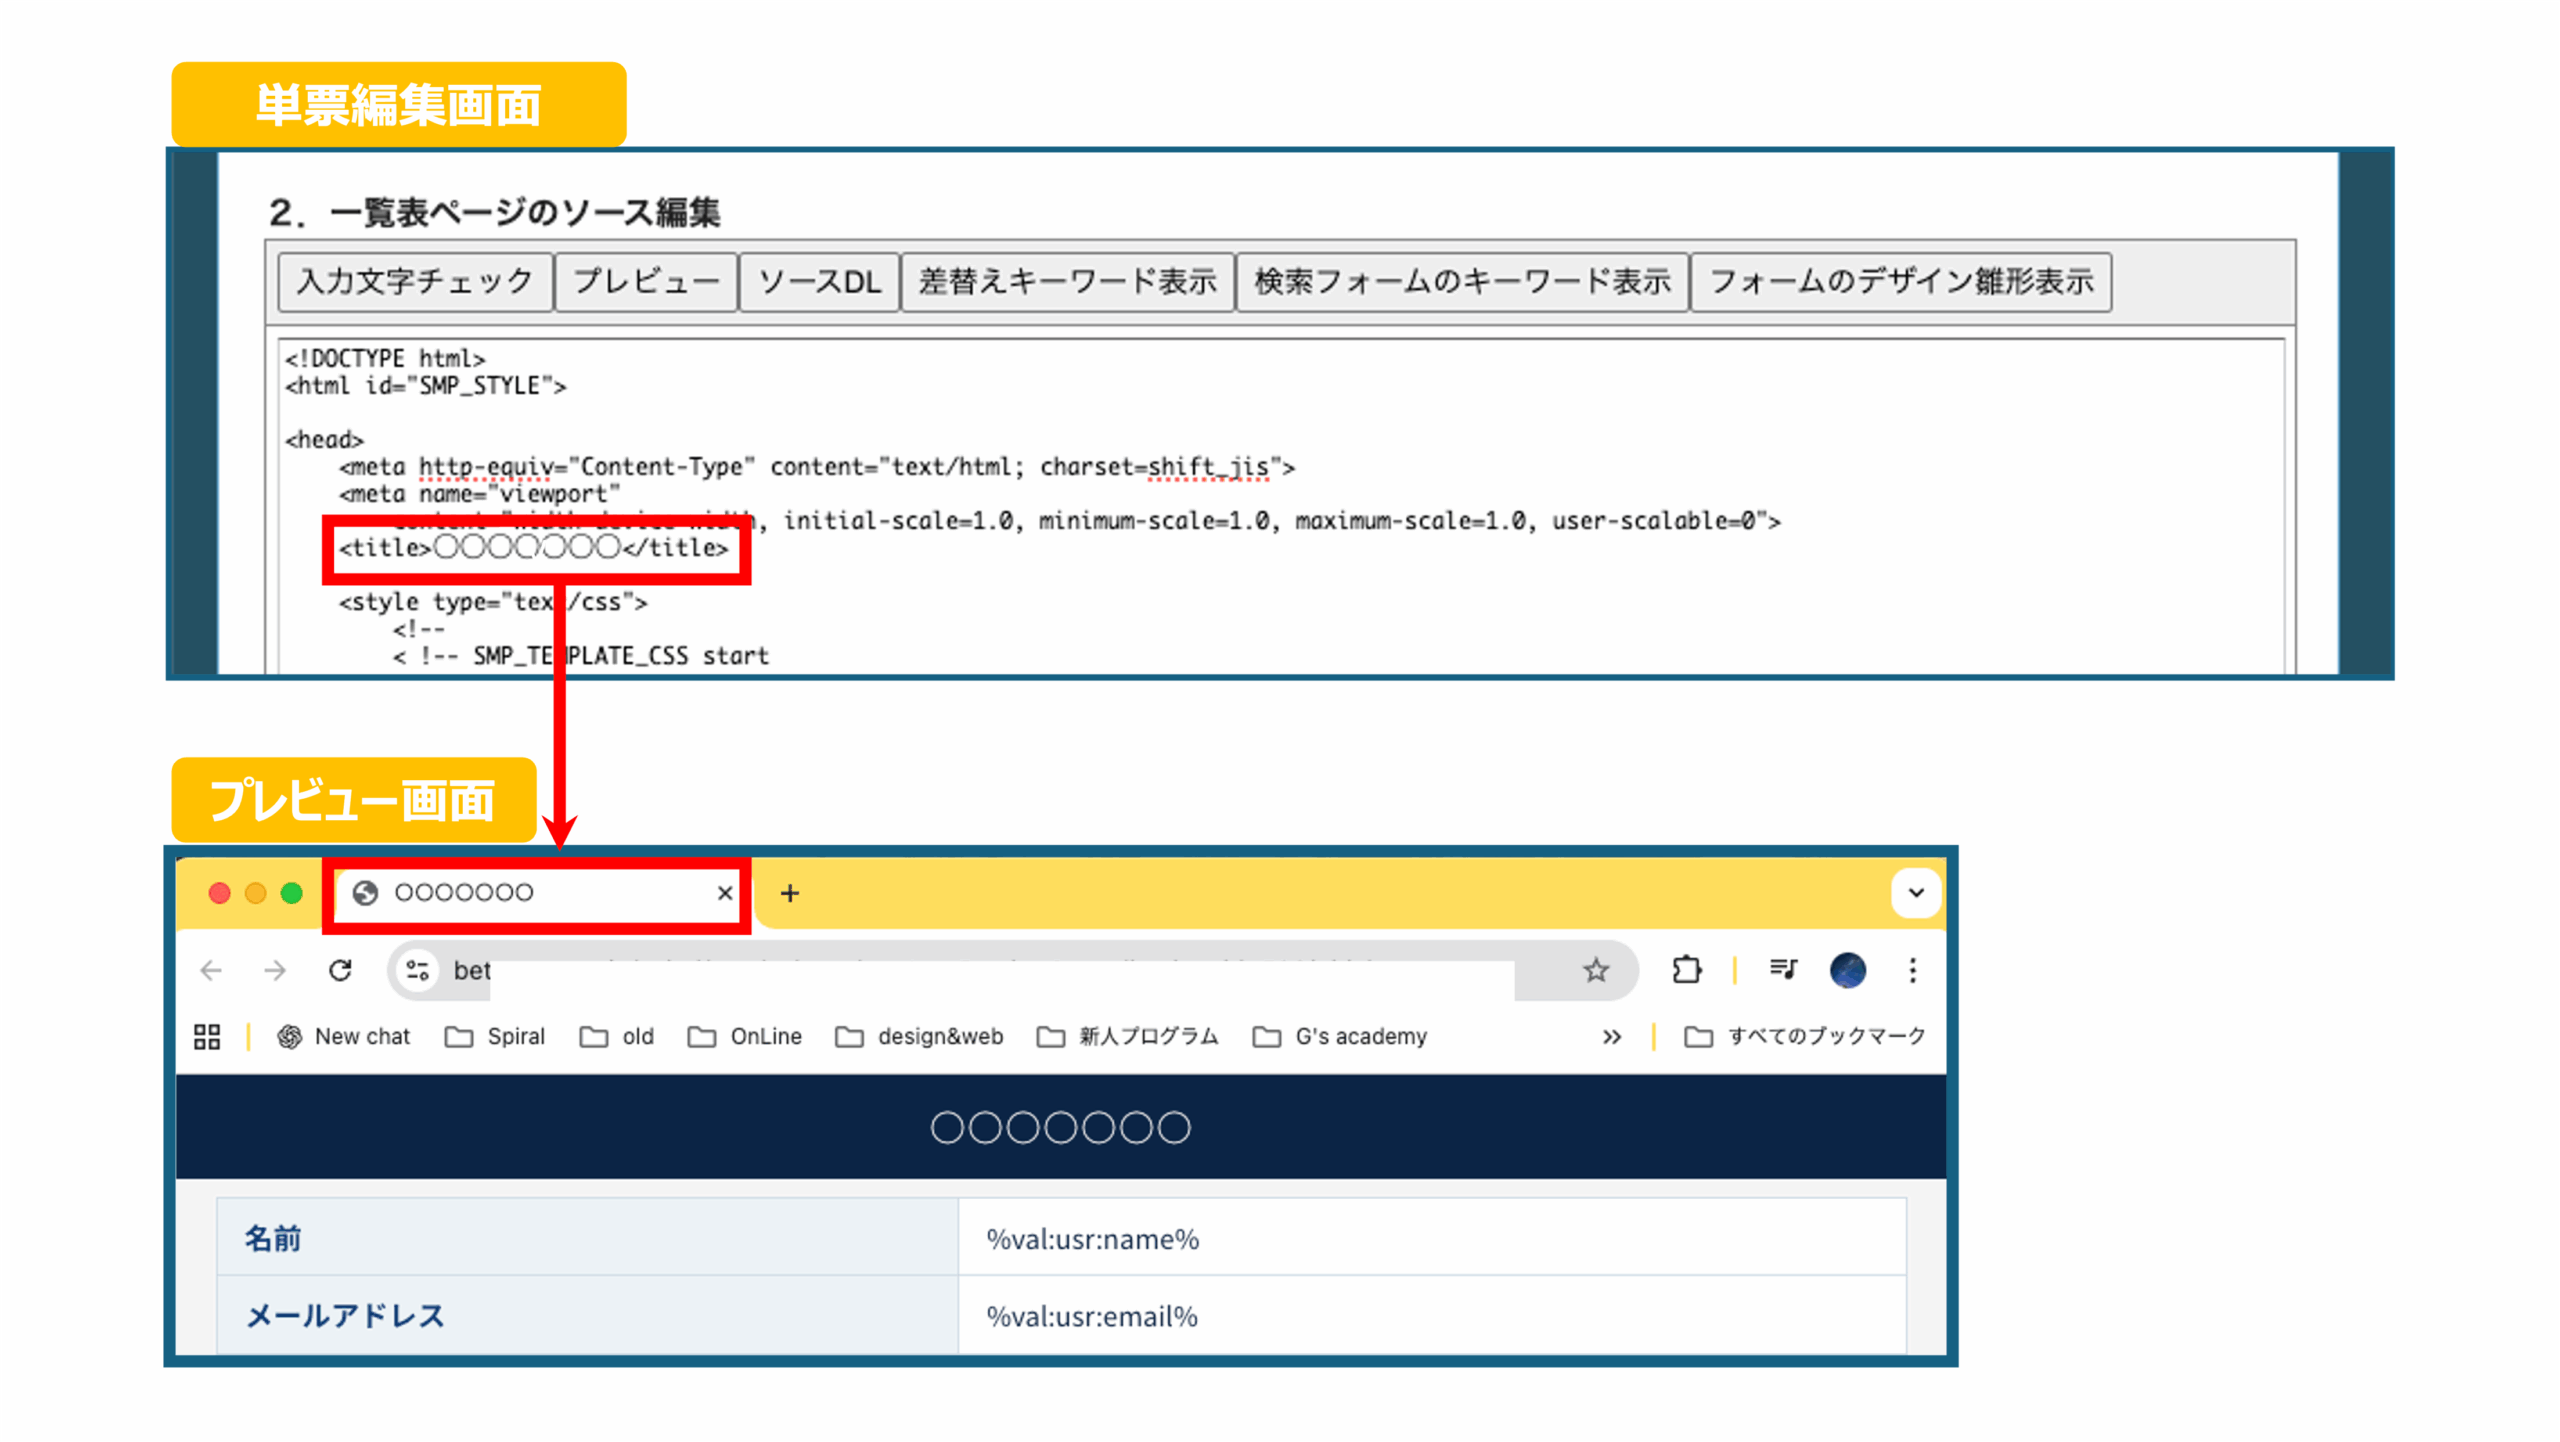Click the yellow minimize window dot
Image resolution: width=2560 pixels, height=1442 pixels.
click(256, 893)
